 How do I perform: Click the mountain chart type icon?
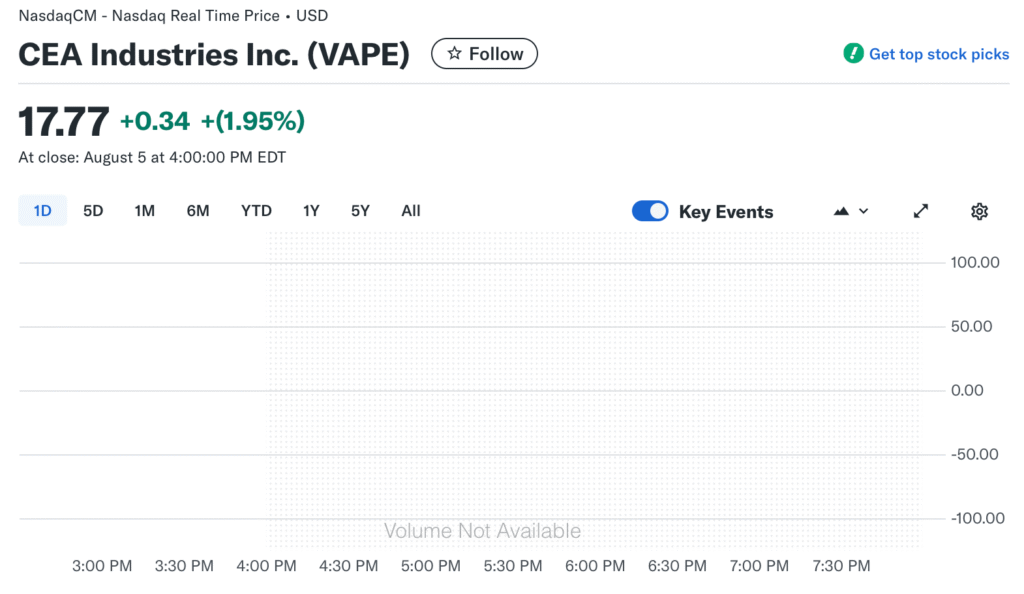click(841, 211)
